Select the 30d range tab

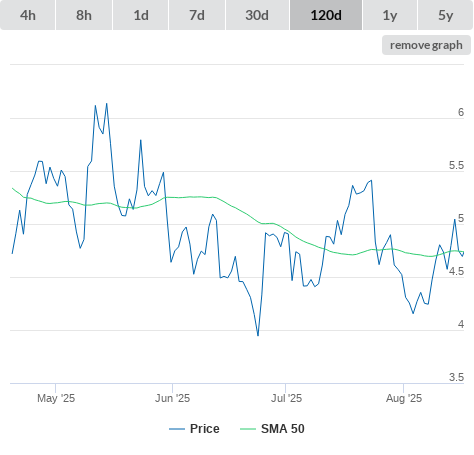pos(257,15)
